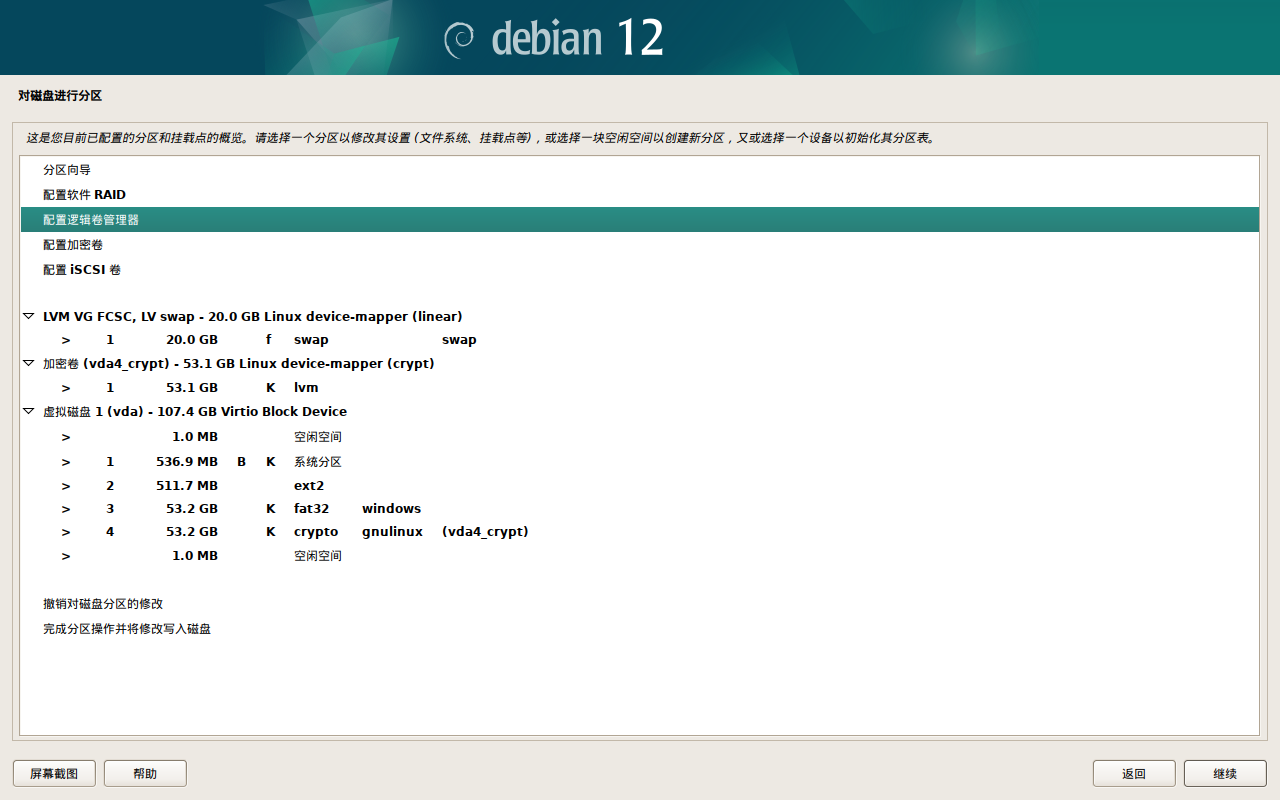Select the crypto gnulinux partition

639,532
